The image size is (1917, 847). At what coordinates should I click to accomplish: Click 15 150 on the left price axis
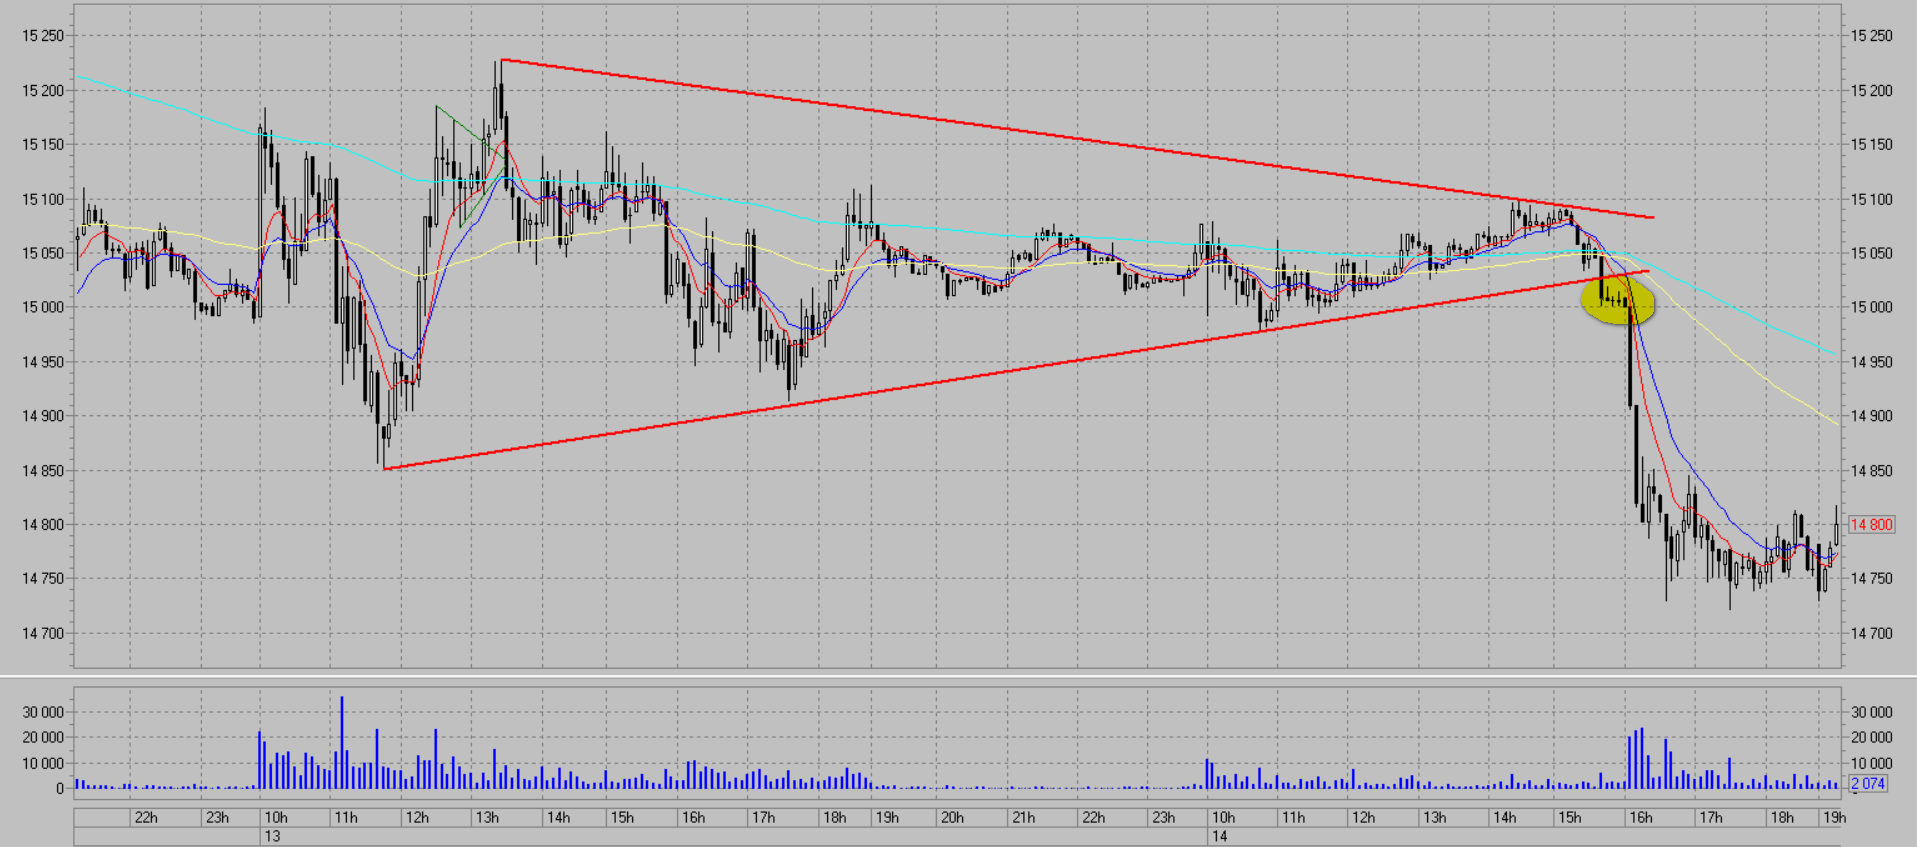point(43,145)
